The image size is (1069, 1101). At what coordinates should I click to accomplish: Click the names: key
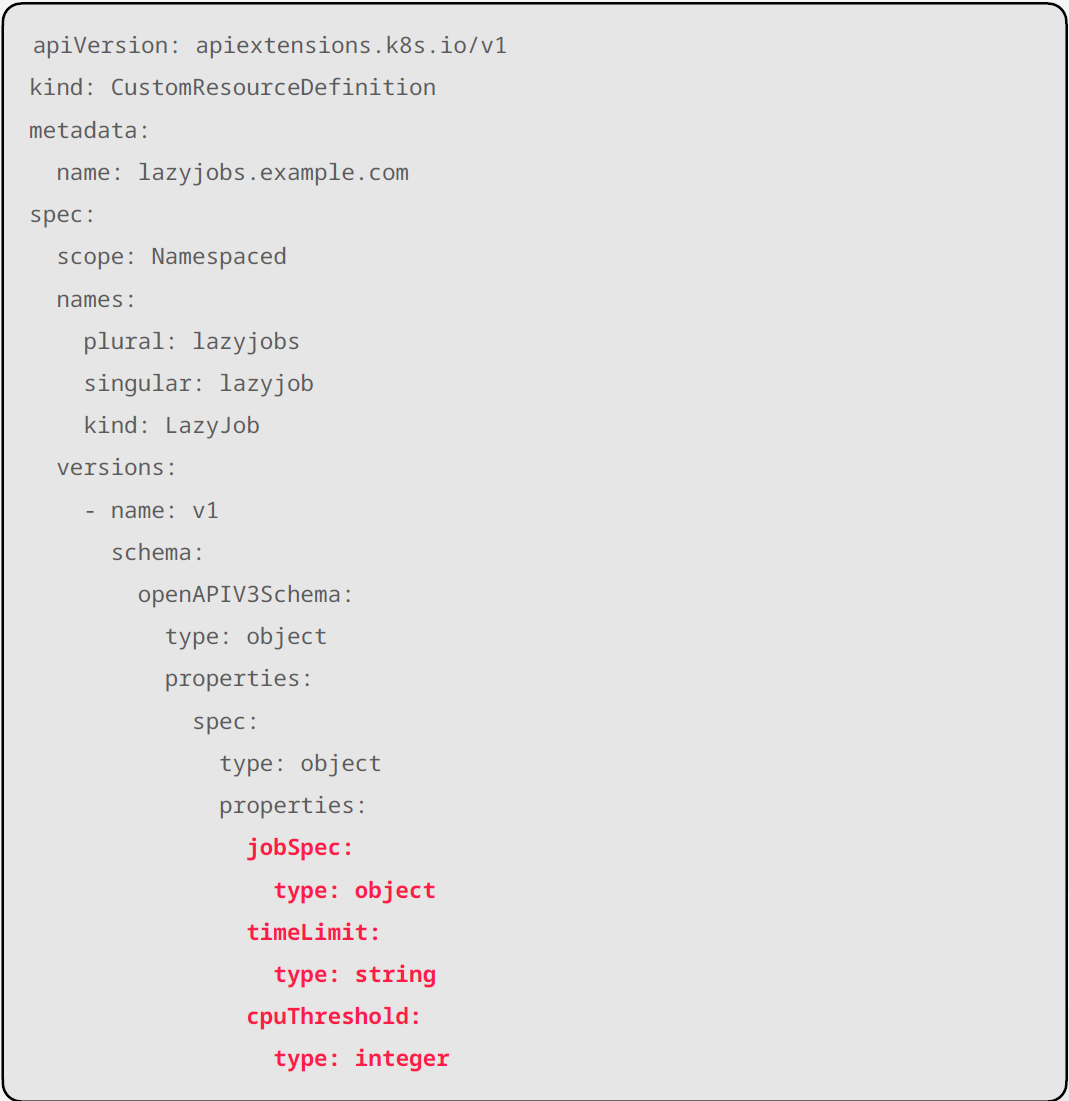[x=96, y=299]
